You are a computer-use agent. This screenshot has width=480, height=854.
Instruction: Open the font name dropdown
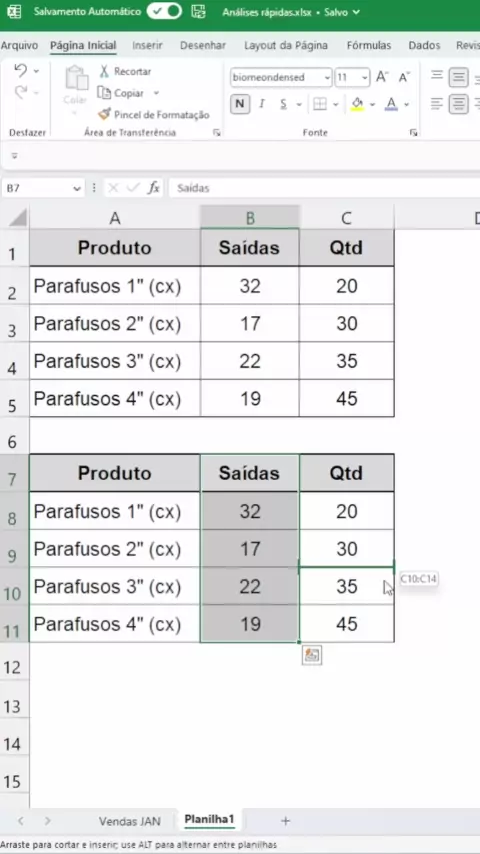[327, 77]
